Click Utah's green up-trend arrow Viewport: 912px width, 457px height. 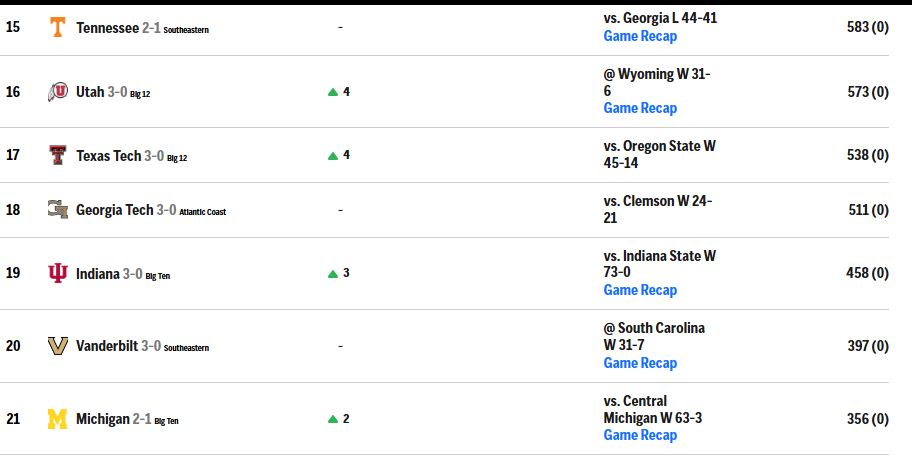click(333, 92)
